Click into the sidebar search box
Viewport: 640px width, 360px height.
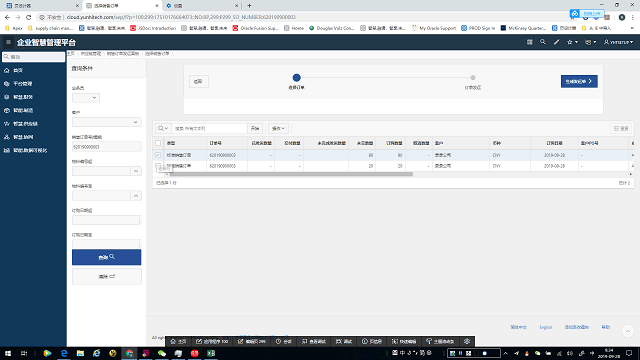[33, 57]
